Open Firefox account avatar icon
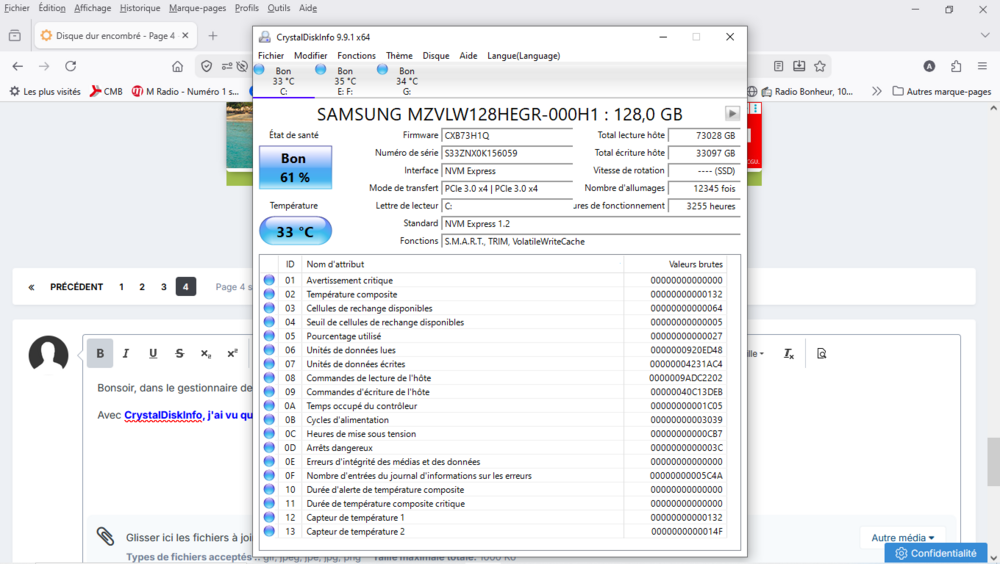This screenshot has width=1000, height=564. (x=929, y=66)
